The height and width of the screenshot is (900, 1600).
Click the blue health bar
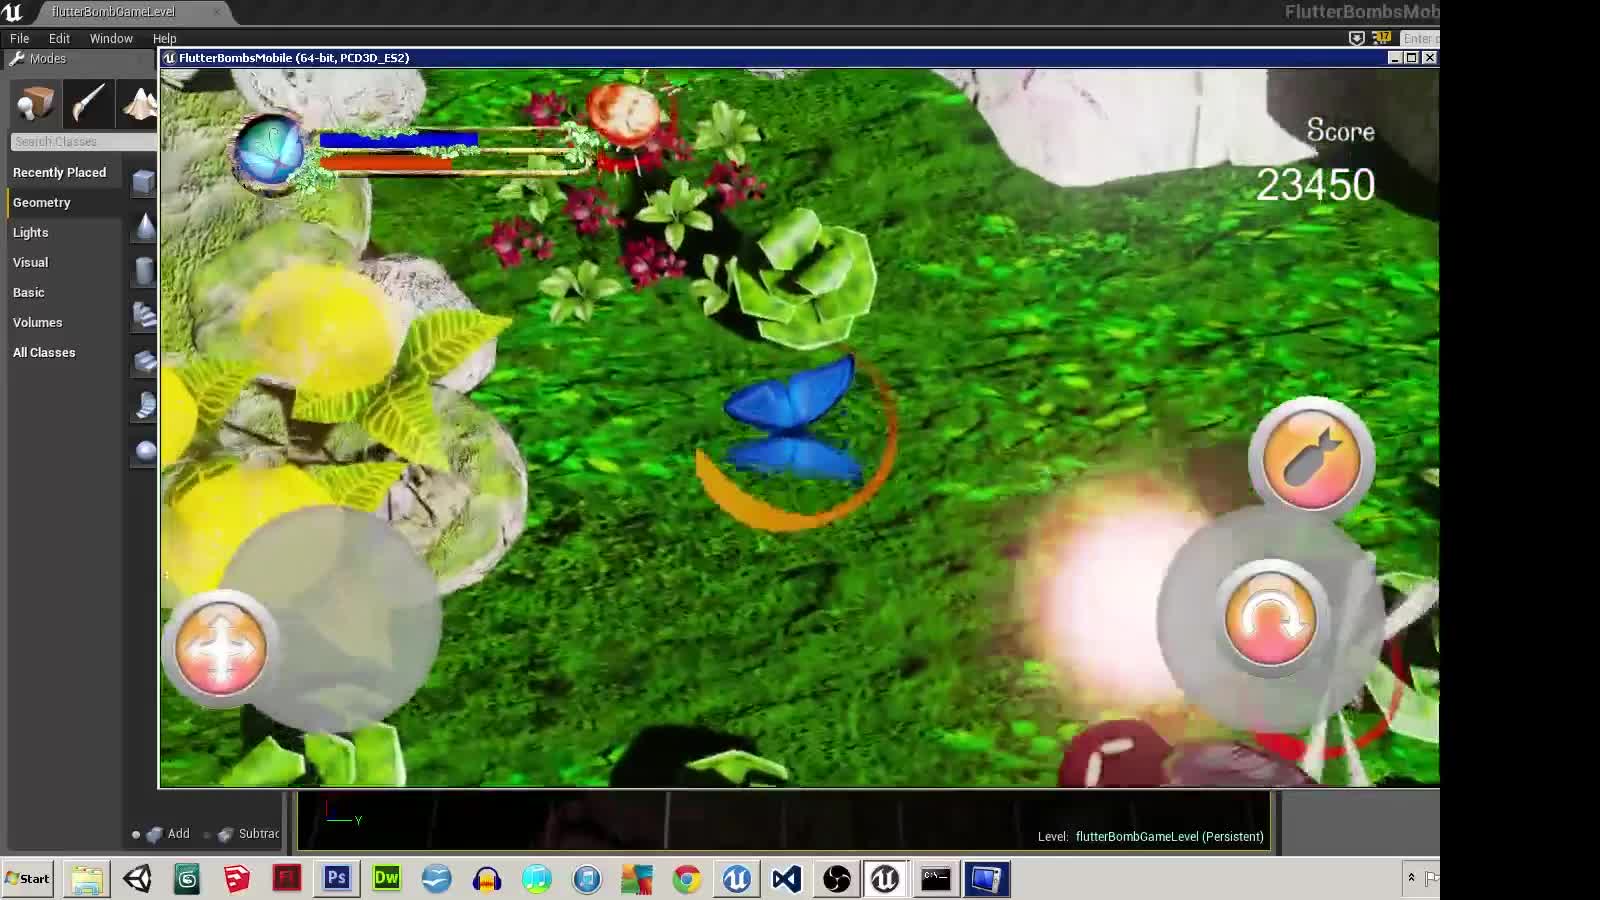[x=397, y=141]
